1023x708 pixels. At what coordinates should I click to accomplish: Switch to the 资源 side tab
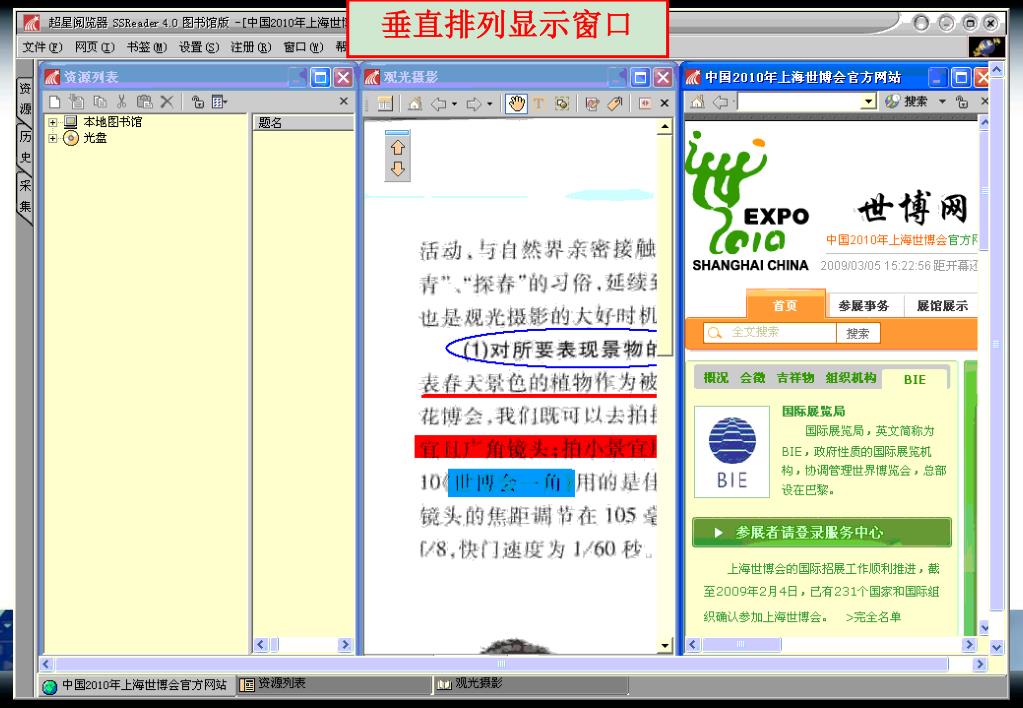25,99
